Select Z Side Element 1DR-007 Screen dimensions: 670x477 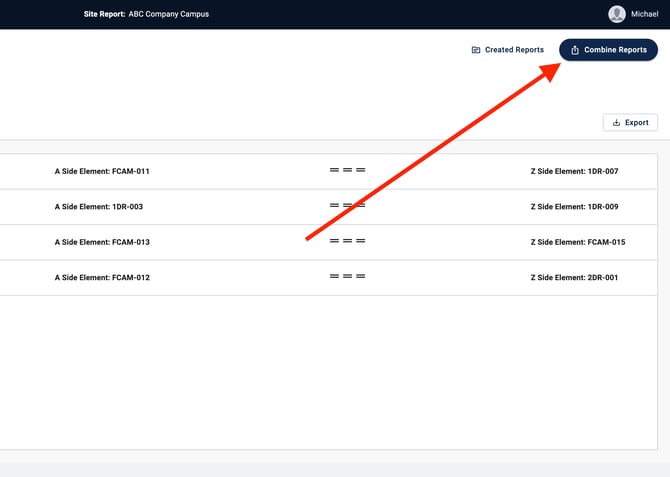pyautogui.click(x=574, y=171)
